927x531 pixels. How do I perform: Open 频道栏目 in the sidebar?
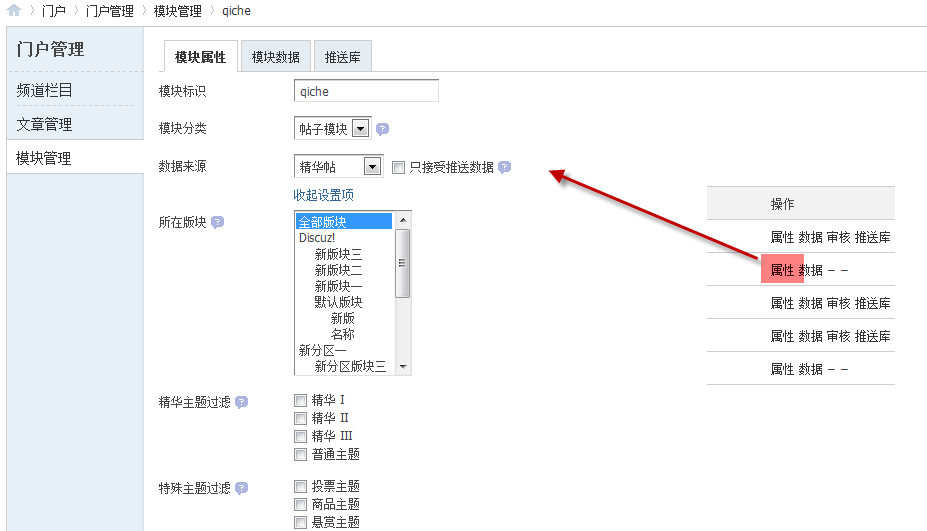[x=44, y=90]
